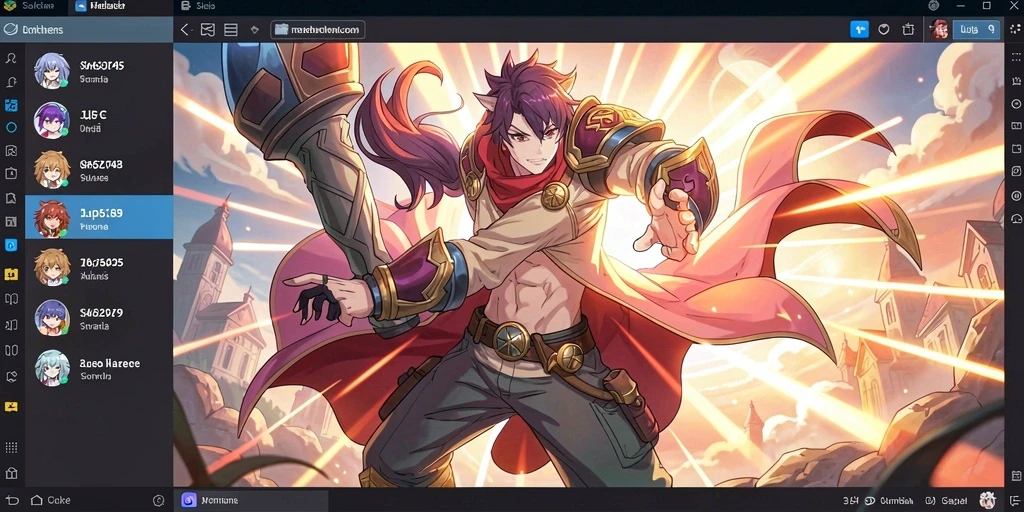Click the grid dots icon in left sidebar
The image size is (1024, 512).
[x=11, y=447]
